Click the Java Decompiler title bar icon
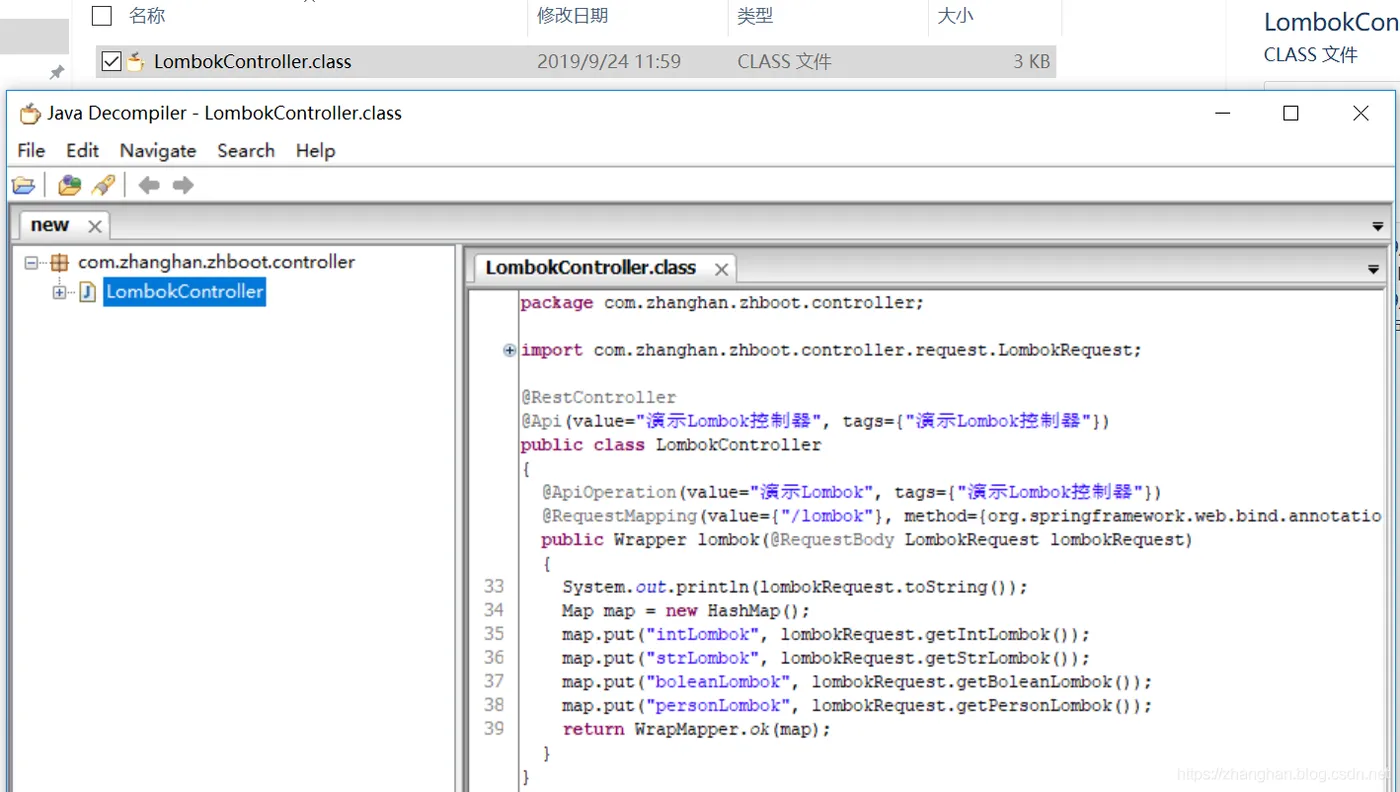Image resolution: width=1400 pixels, height=792 pixels. tap(30, 113)
